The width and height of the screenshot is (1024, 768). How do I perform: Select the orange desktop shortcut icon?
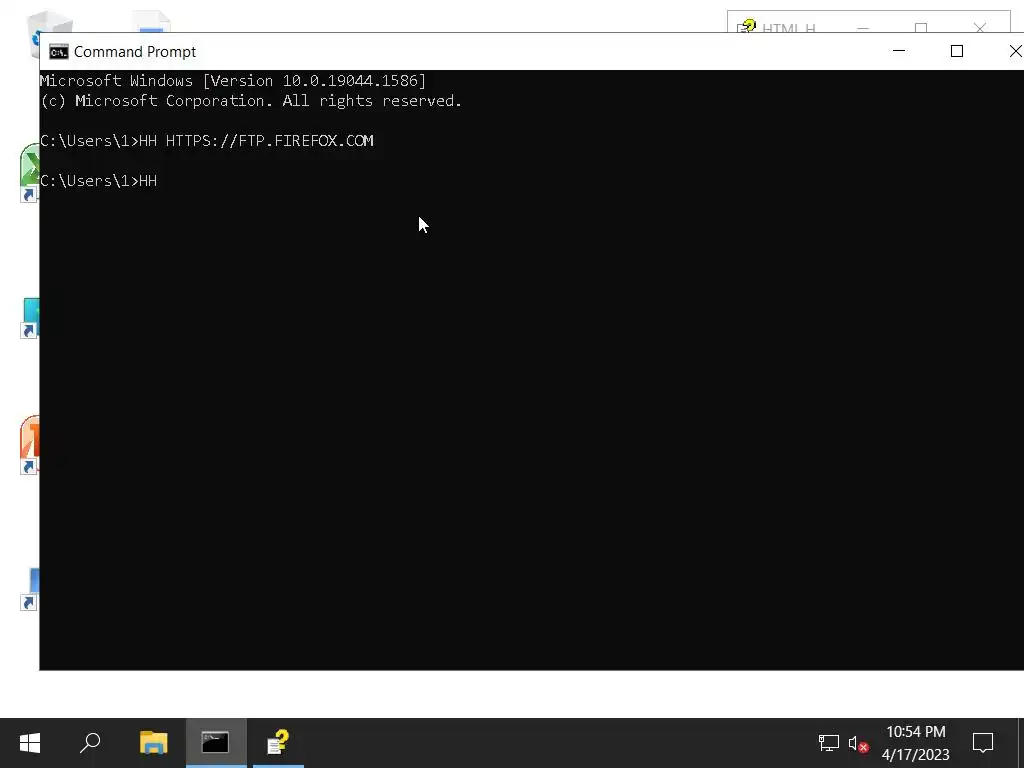click(x=29, y=444)
